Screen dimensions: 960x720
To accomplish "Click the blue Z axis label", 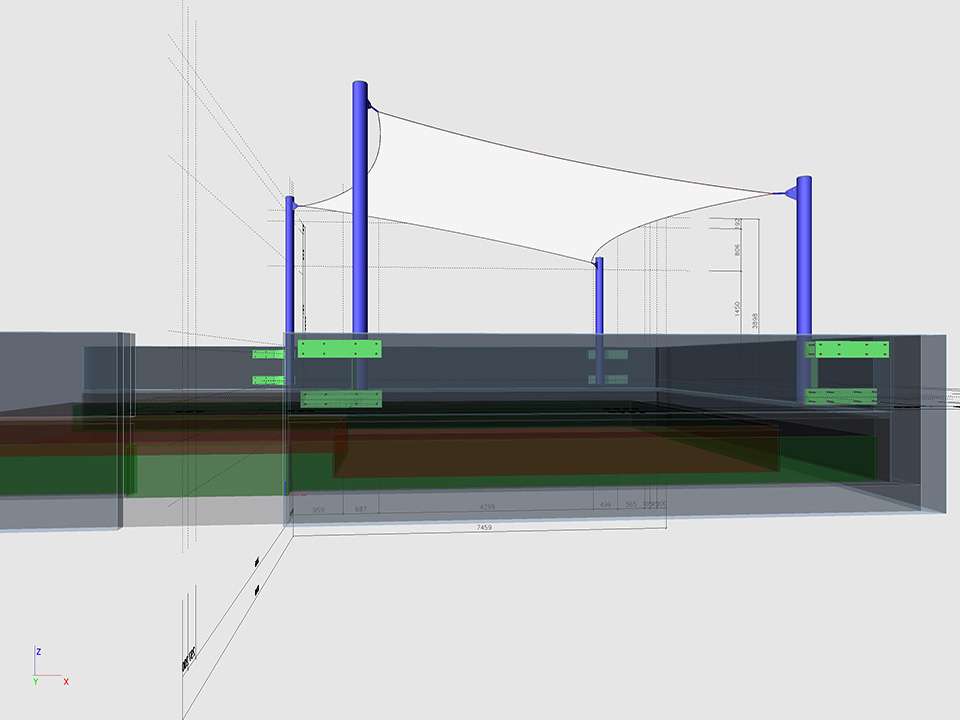I will 38,651.
